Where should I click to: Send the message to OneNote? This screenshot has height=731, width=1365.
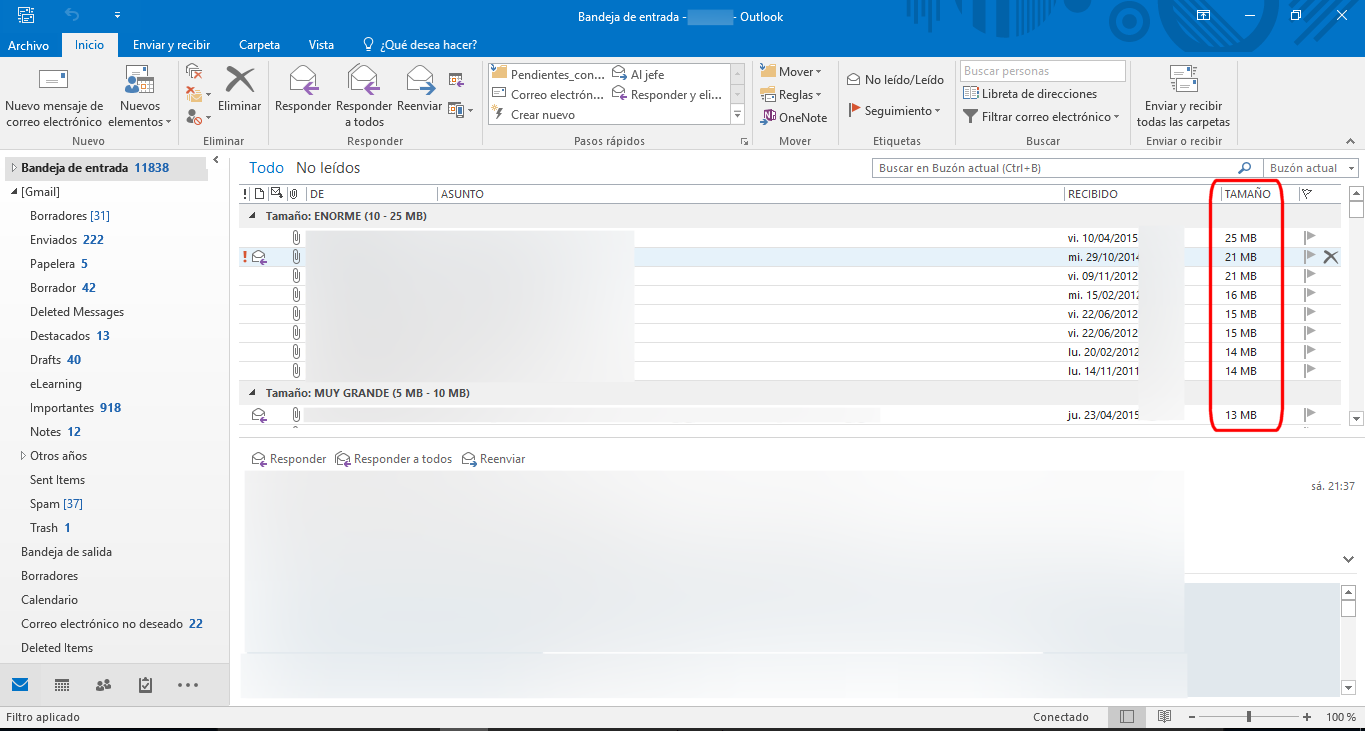point(795,117)
